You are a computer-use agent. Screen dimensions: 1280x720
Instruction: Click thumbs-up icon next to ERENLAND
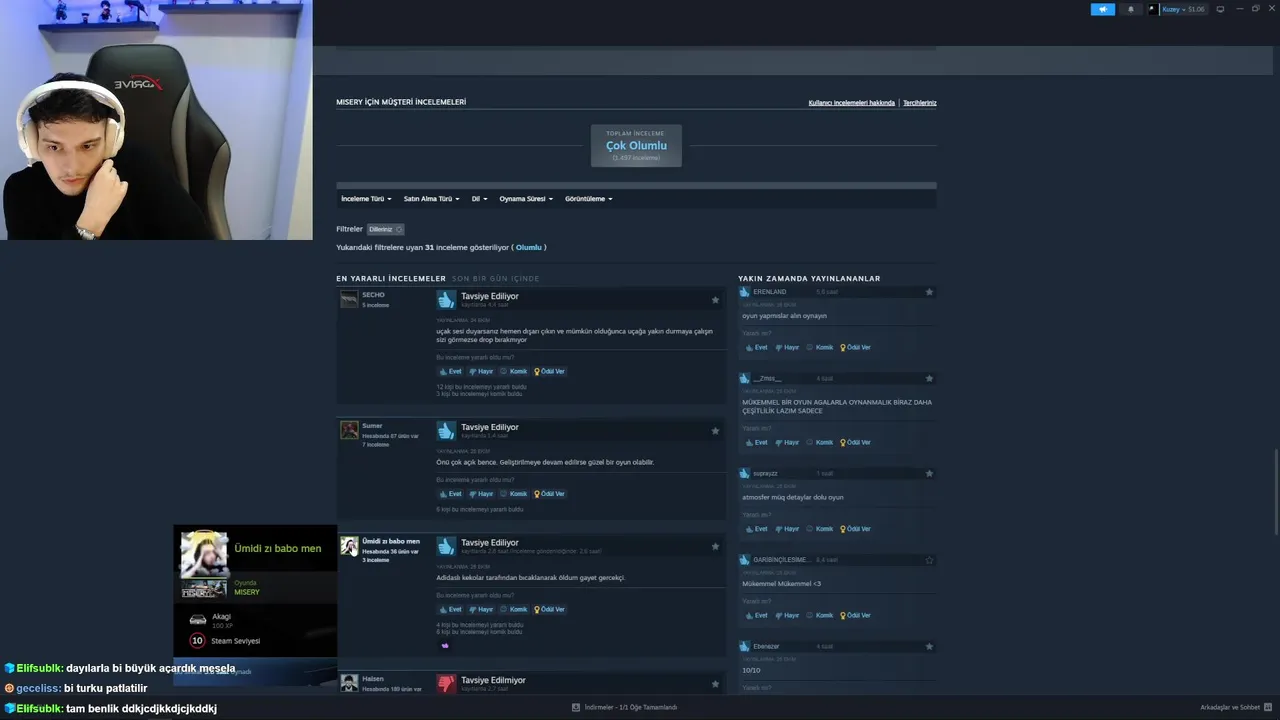744,292
